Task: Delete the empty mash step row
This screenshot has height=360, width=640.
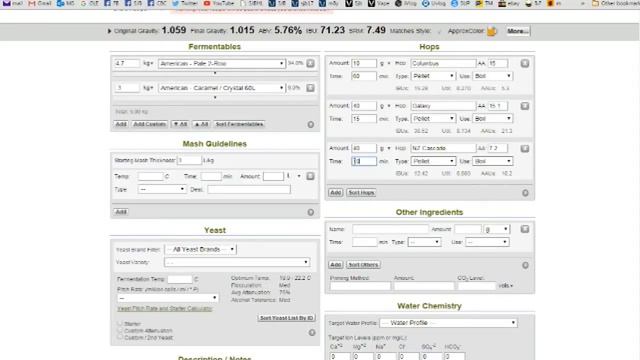Action: [x=311, y=176]
